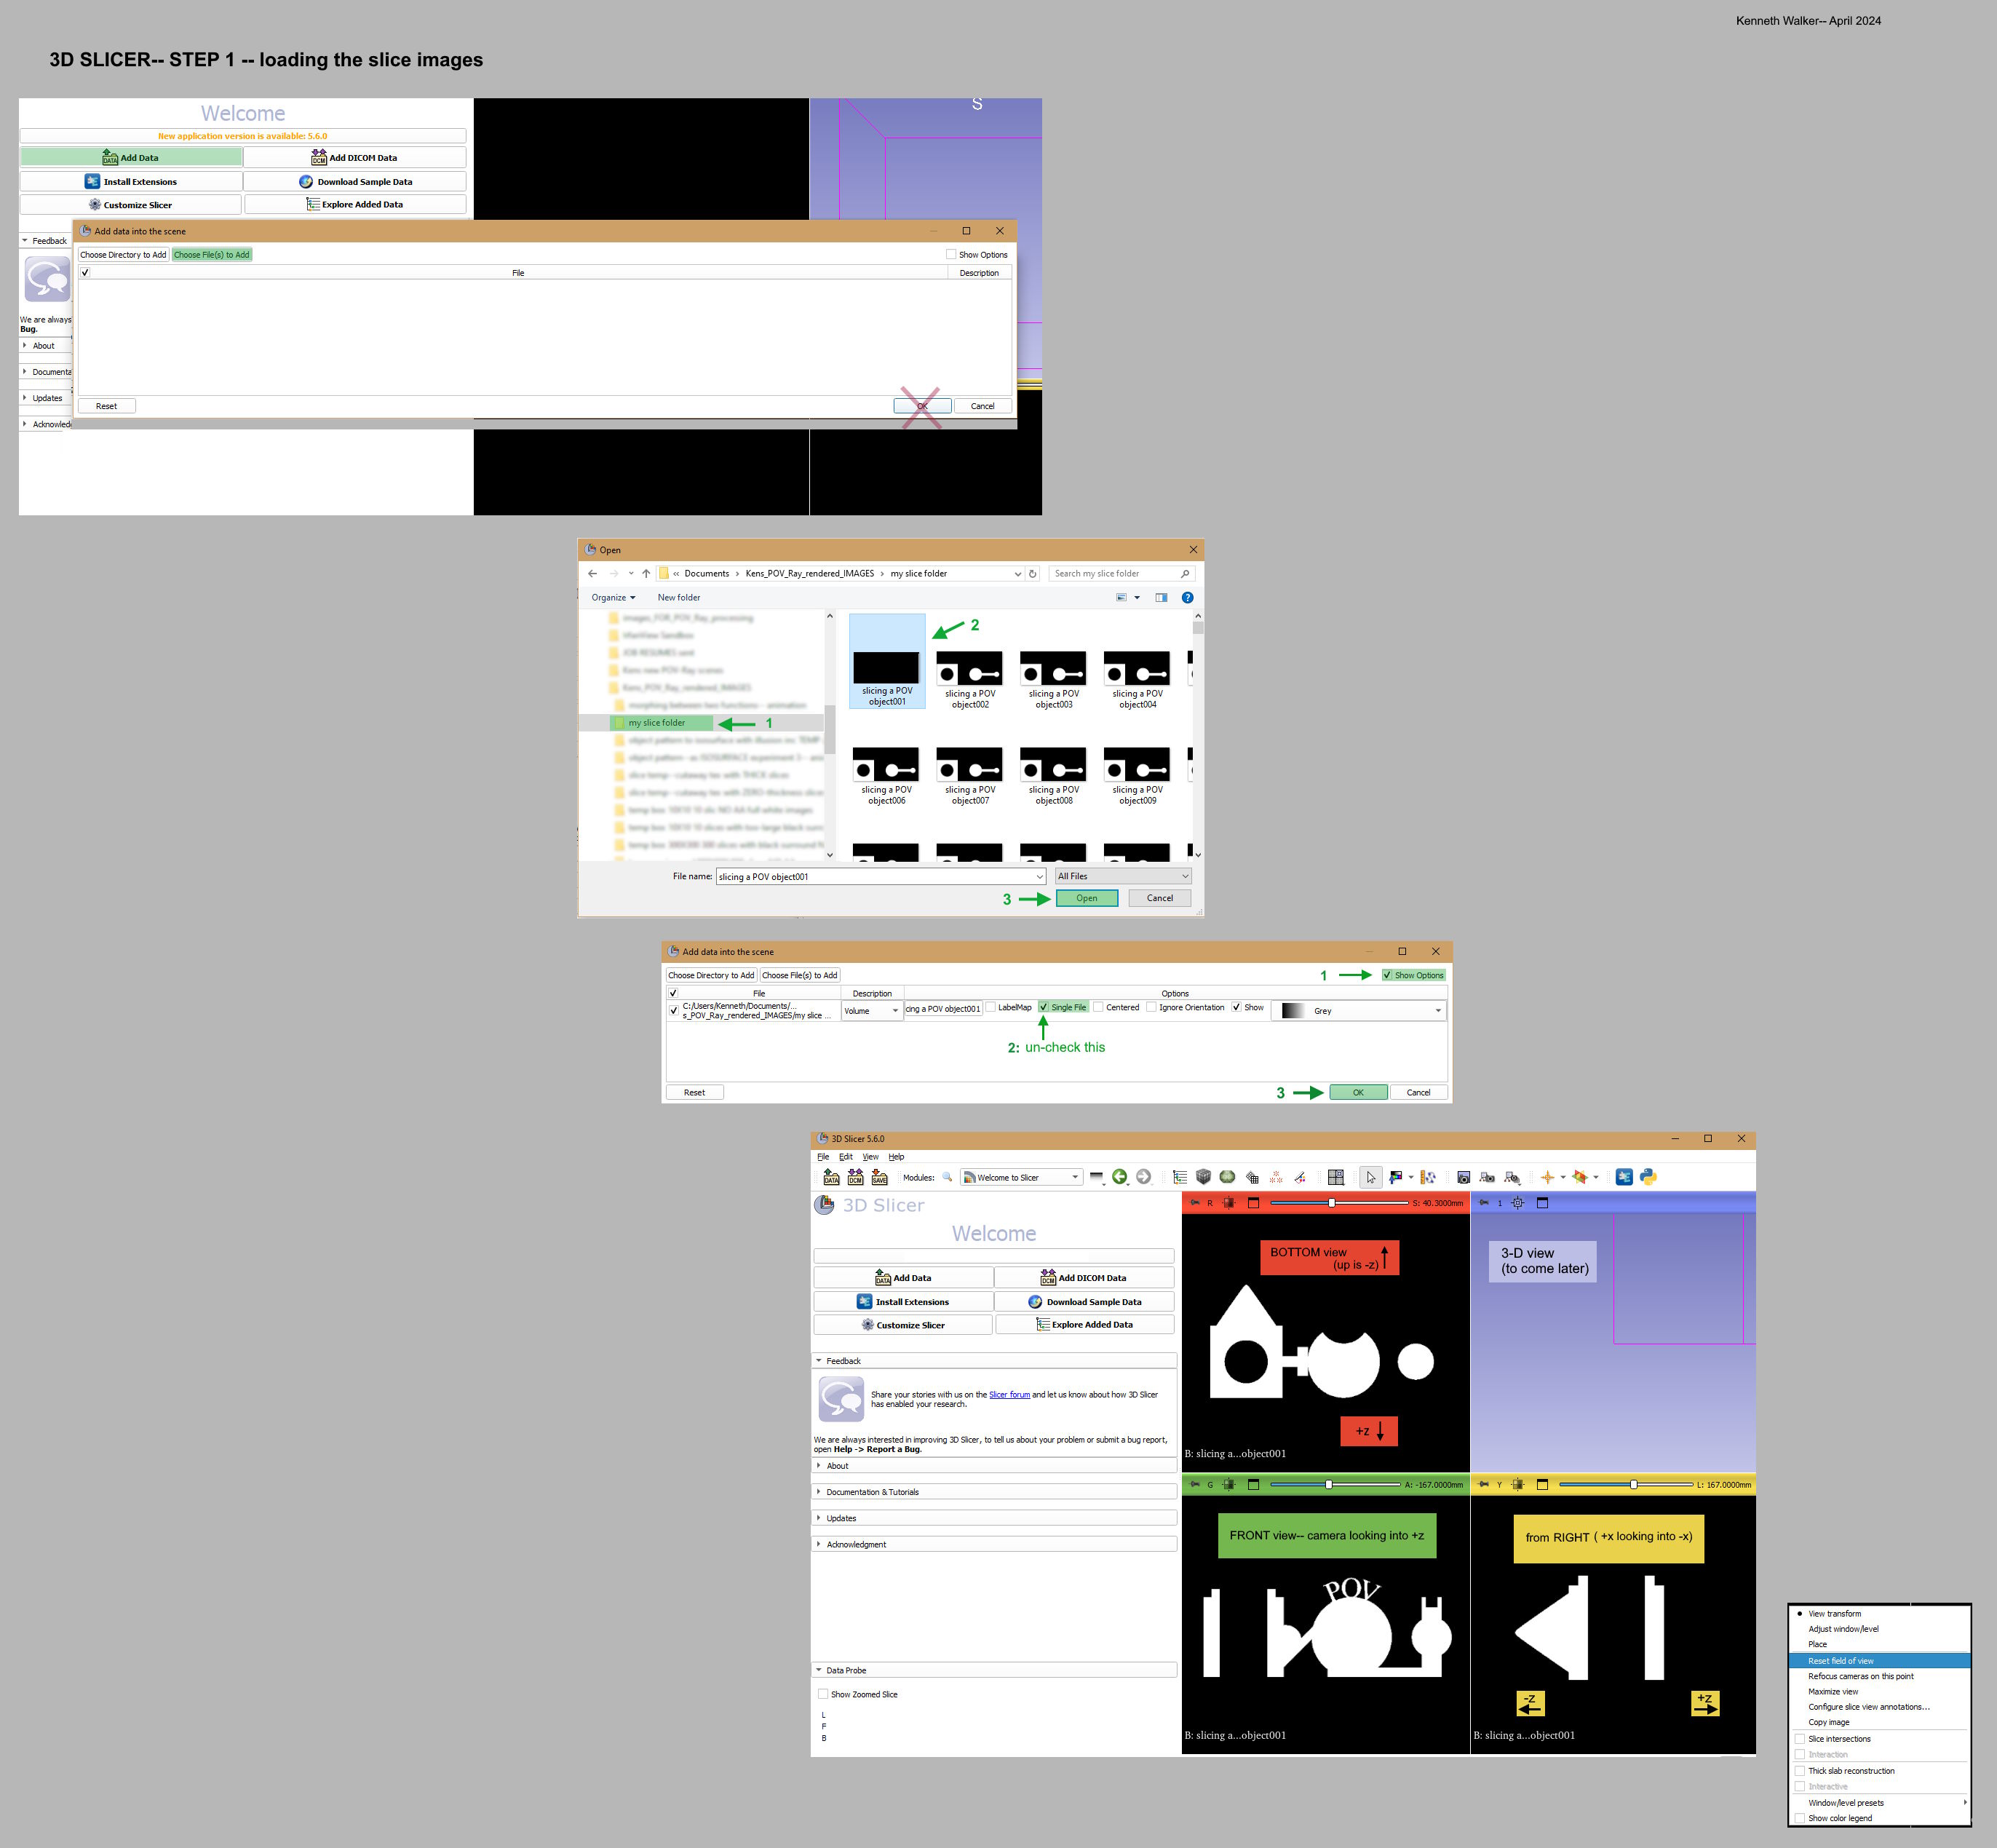Expand the Documentation & Tutorials section
This screenshot has width=1997, height=1848.
872,1492
